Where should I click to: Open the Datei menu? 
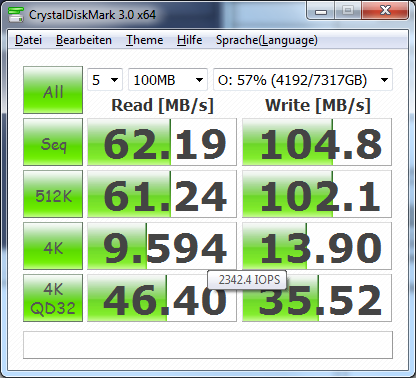pyautogui.click(x=28, y=40)
